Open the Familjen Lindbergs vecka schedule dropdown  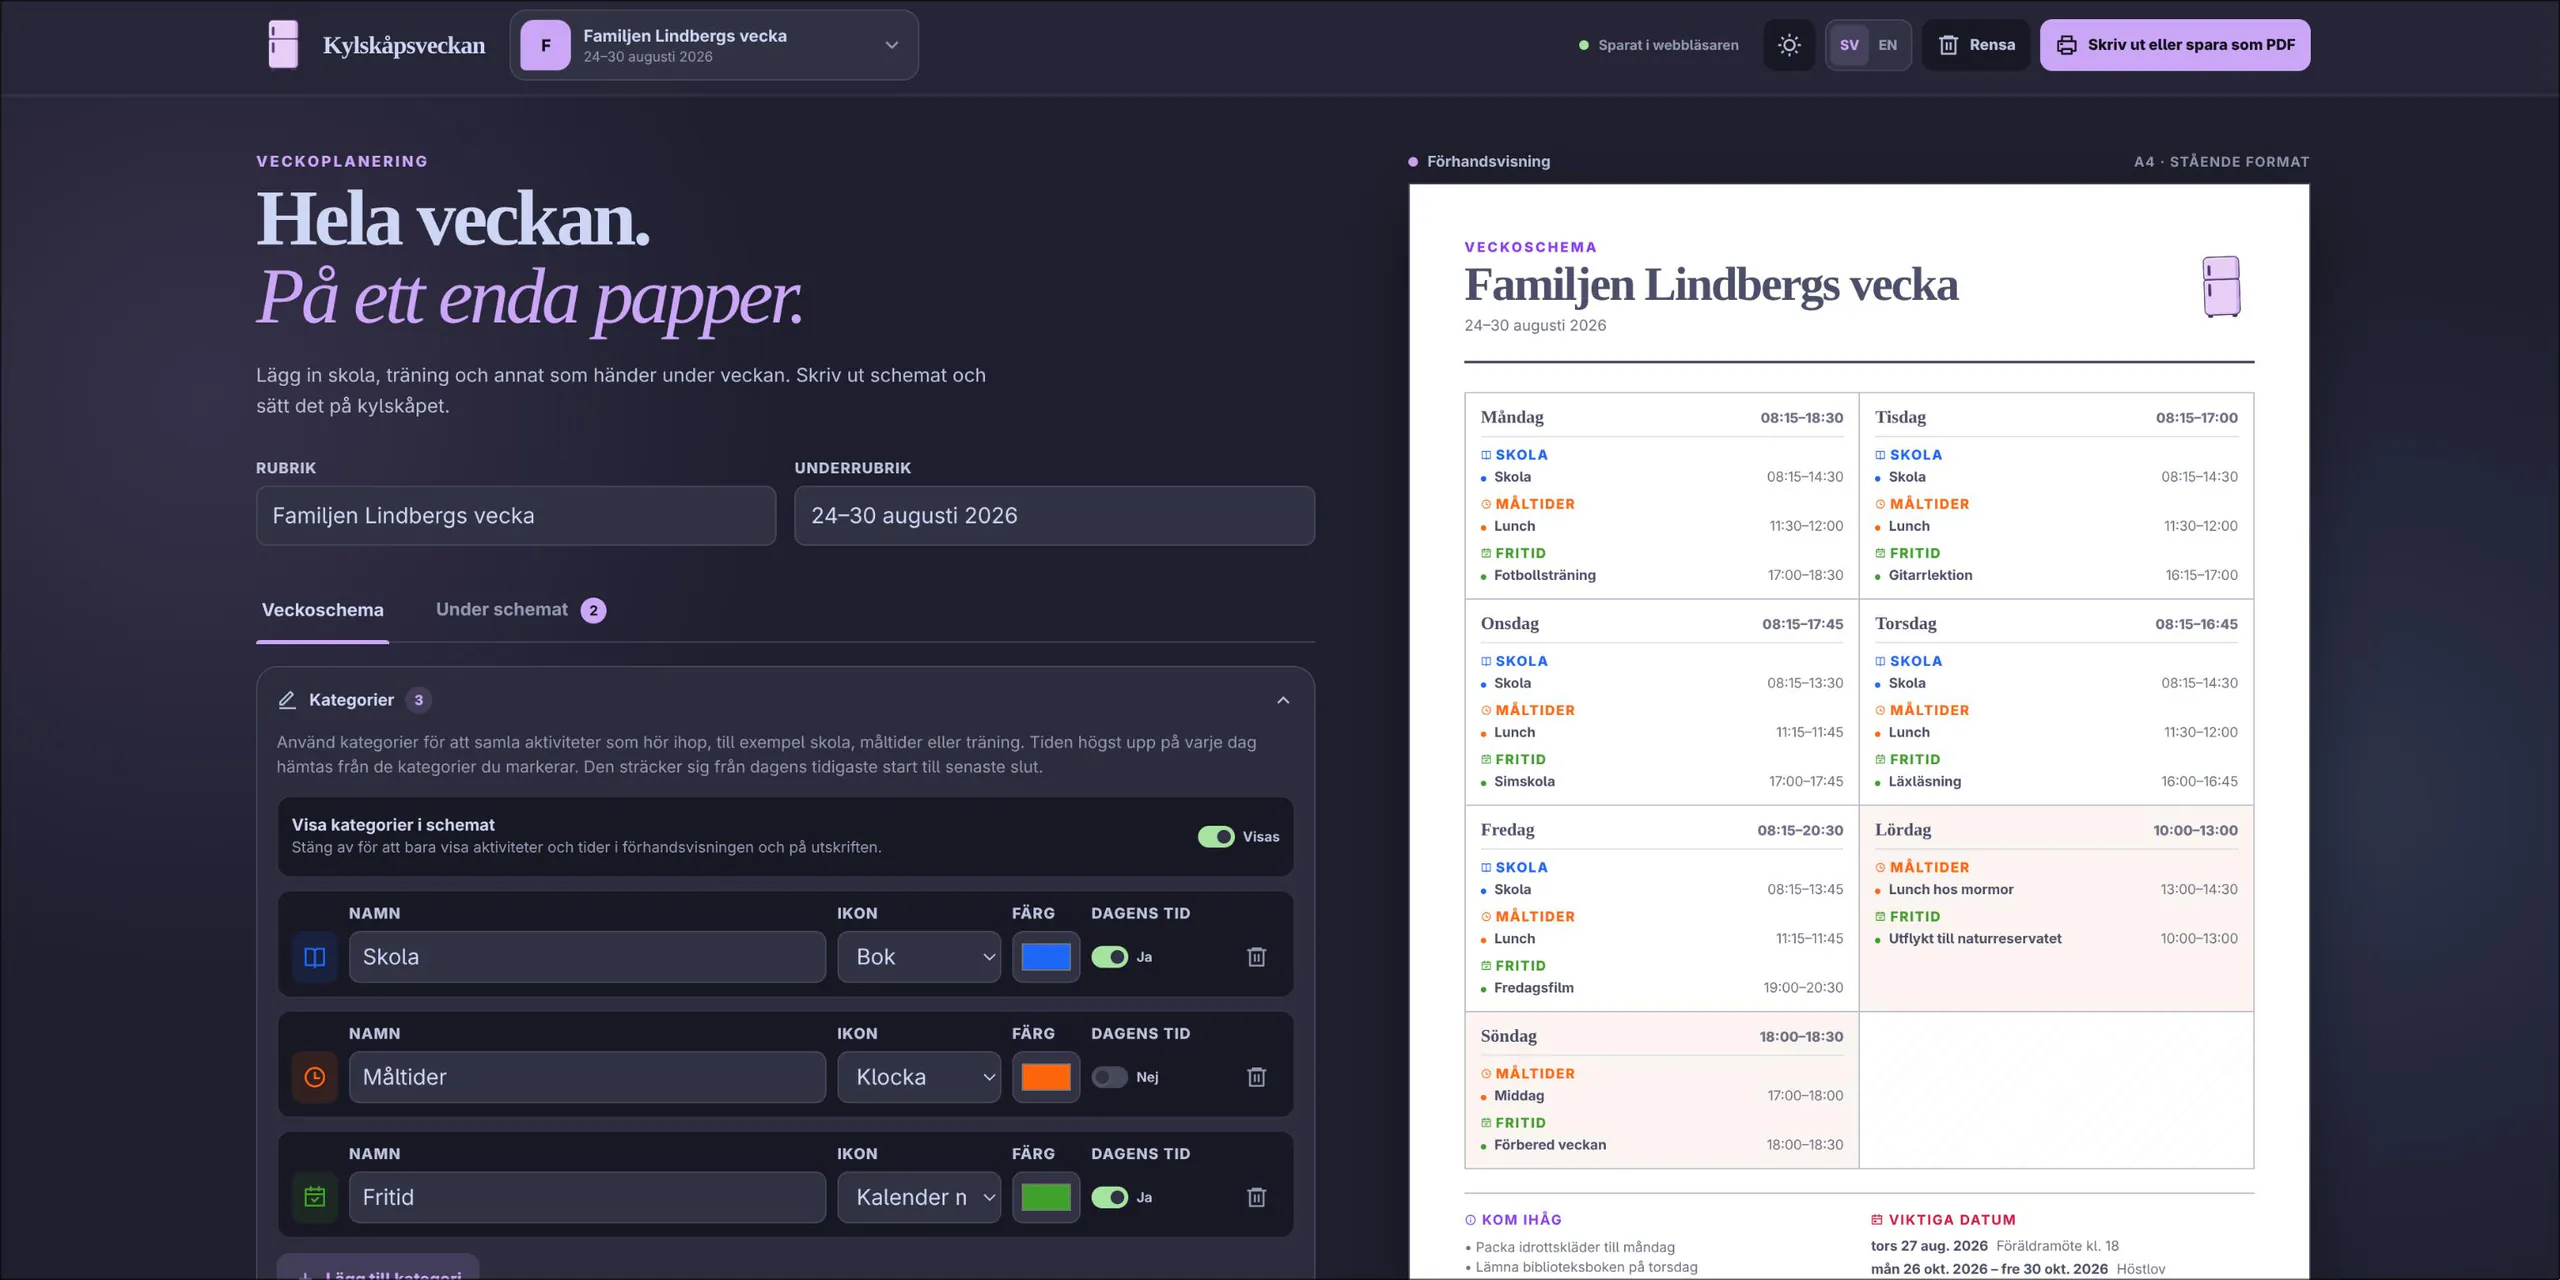coord(714,45)
